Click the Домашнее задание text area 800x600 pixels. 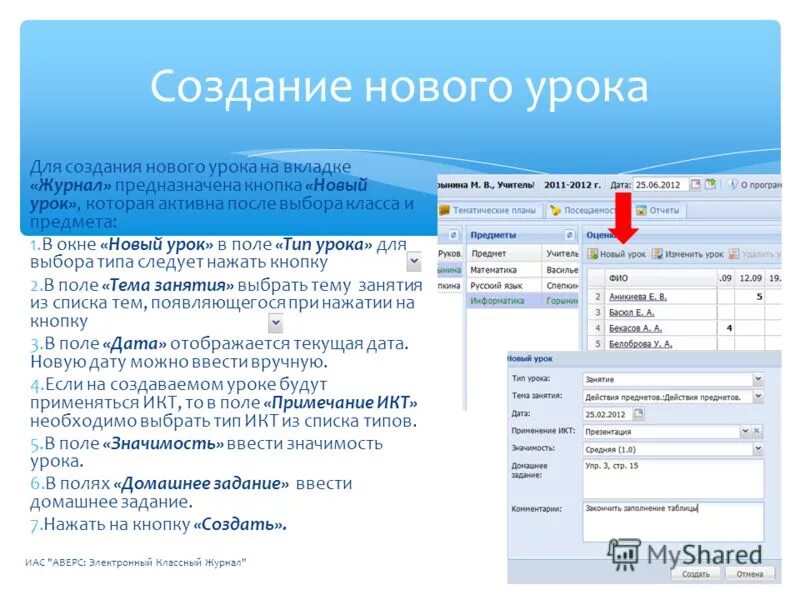[673, 479]
